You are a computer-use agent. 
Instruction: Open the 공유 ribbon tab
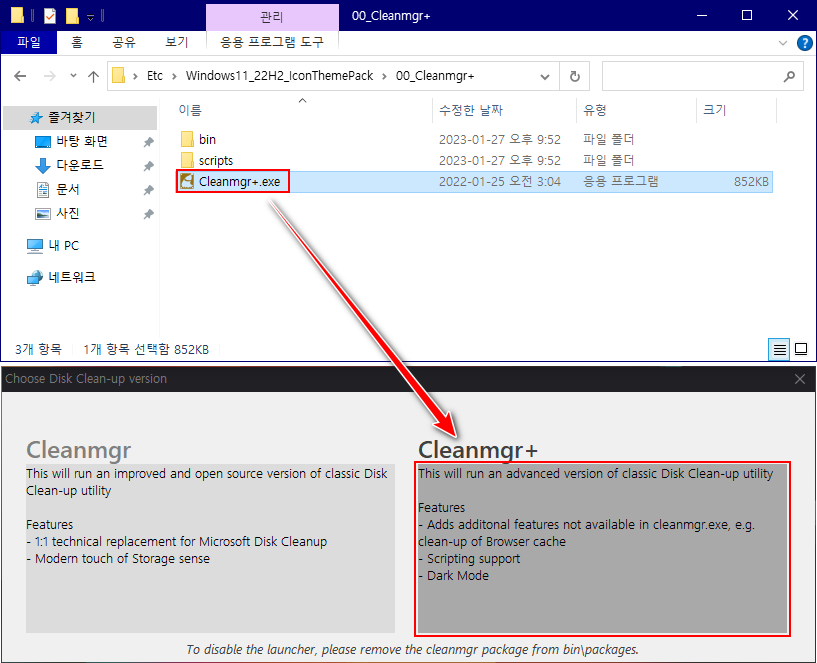(124, 42)
